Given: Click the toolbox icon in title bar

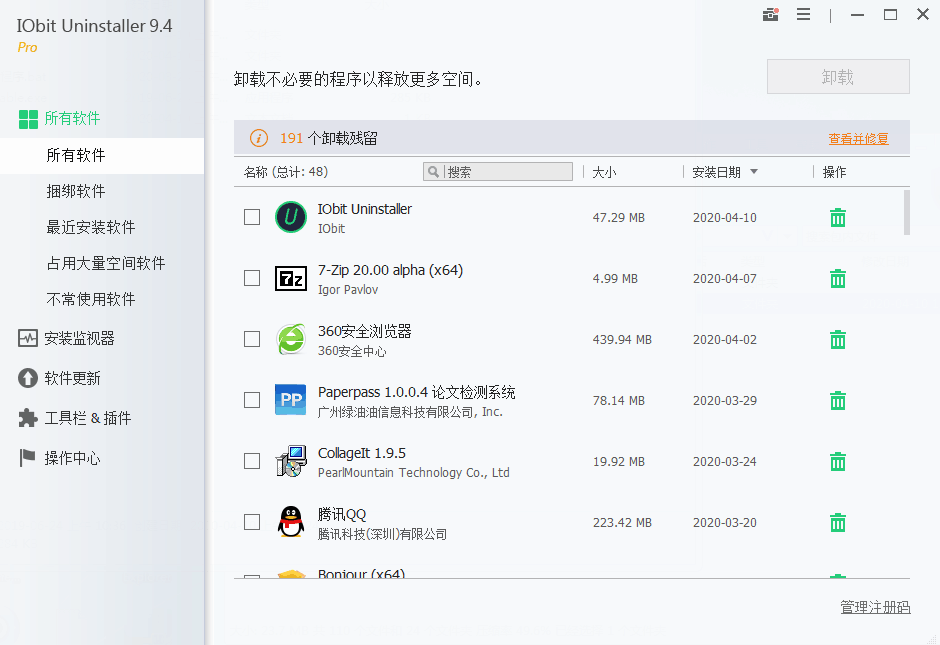Looking at the screenshot, I should click(770, 15).
